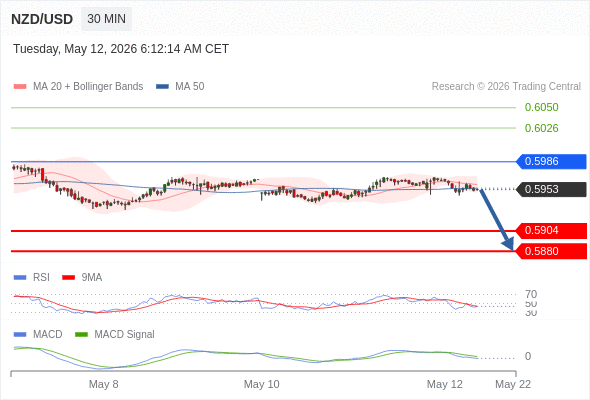Click the blue downward arrow head
590x400 pixels.
click(508, 244)
